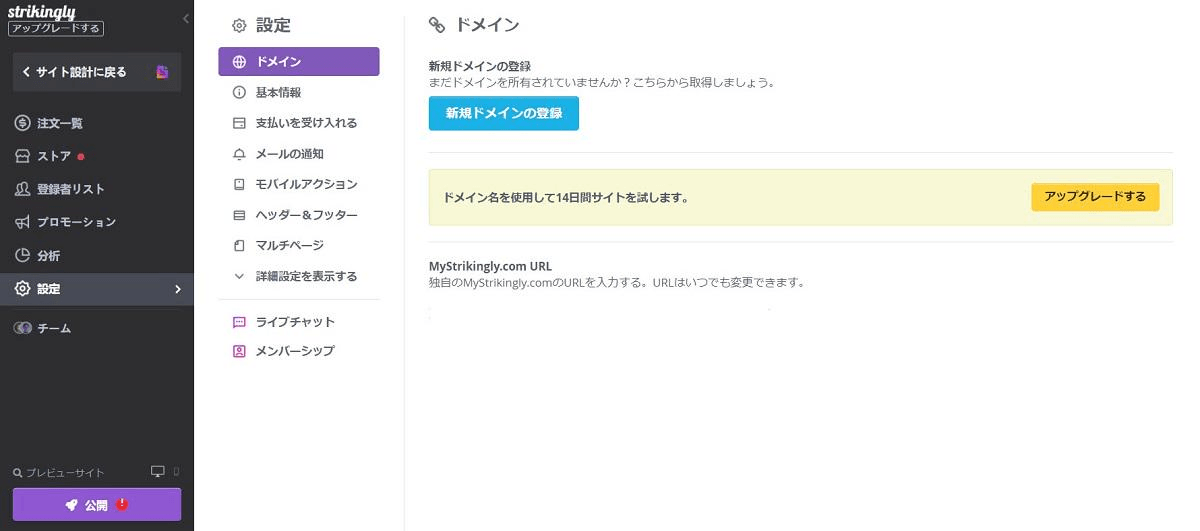Screen dimensions: 1200x531
Task: Click the purple document icon beside サイト設計に戻る
Action: coord(162,72)
